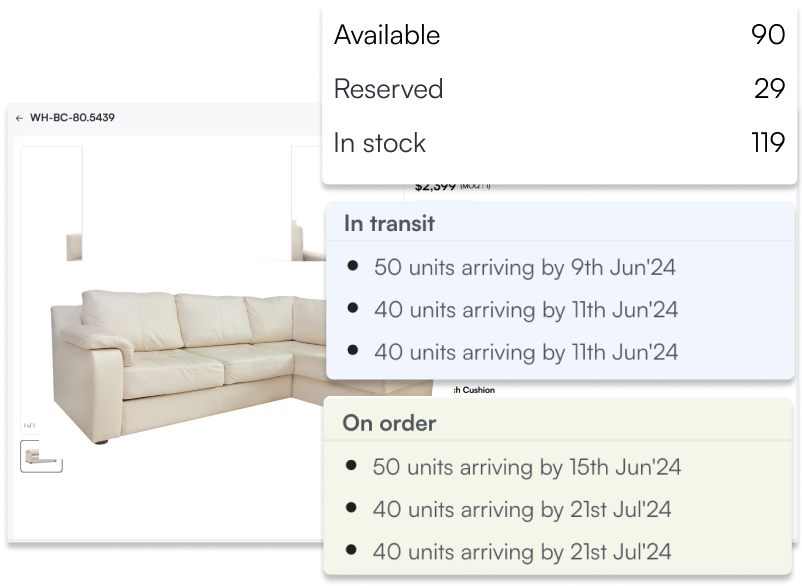
Task: Click the Reserved stock row
Action: pos(559,89)
